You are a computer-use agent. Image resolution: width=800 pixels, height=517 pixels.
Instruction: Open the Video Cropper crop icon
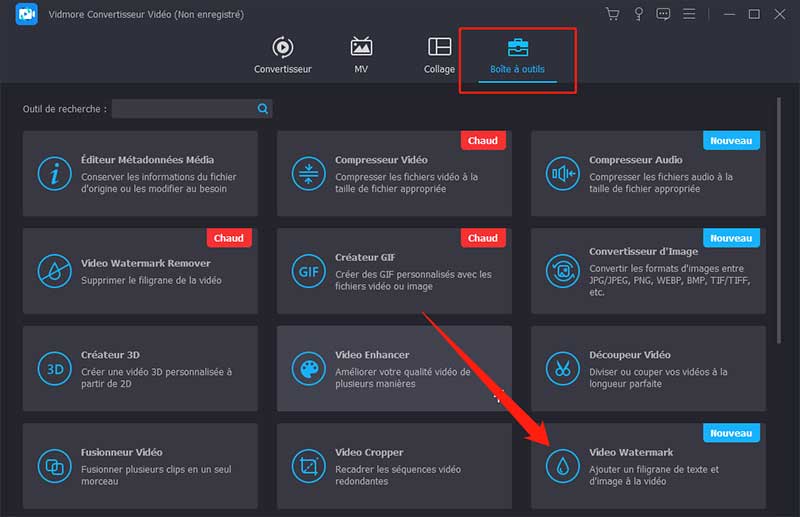pyautogui.click(x=309, y=466)
